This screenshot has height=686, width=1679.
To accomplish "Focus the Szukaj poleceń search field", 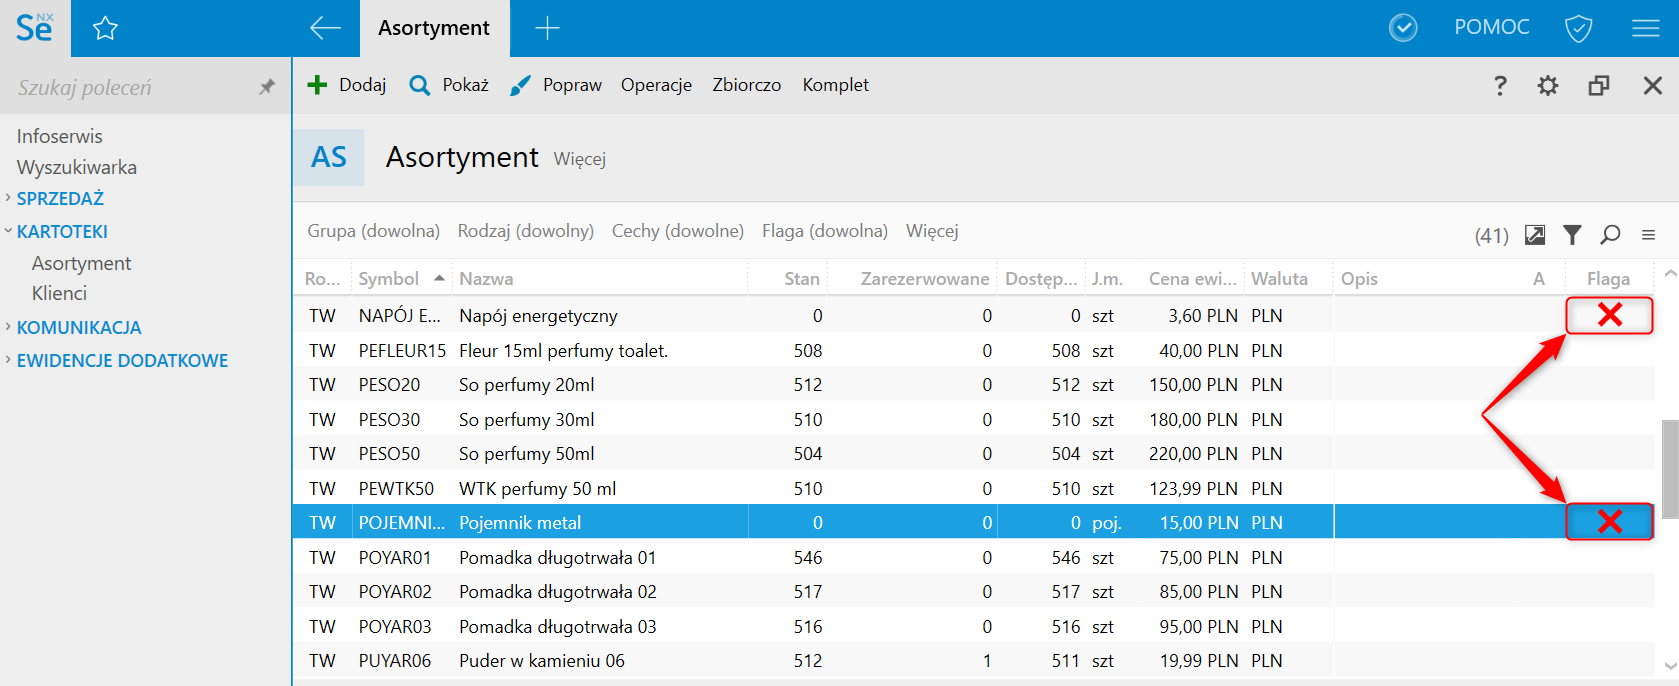I will tap(130, 87).
